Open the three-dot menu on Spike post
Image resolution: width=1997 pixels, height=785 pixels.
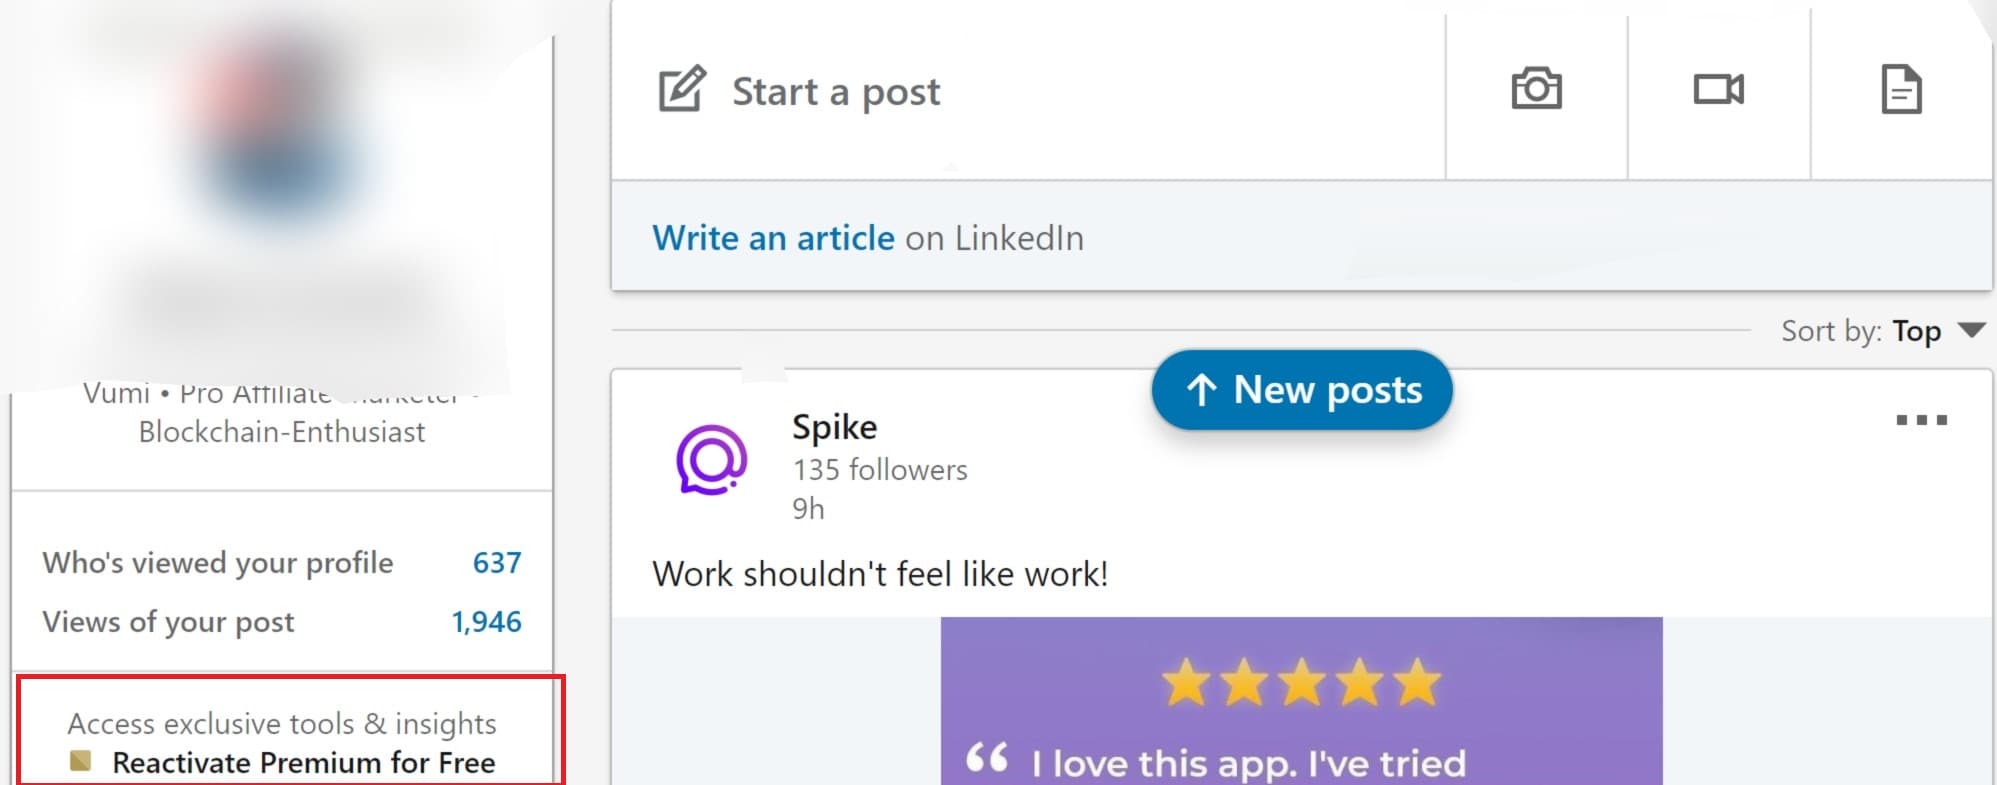click(x=1921, y=420)
